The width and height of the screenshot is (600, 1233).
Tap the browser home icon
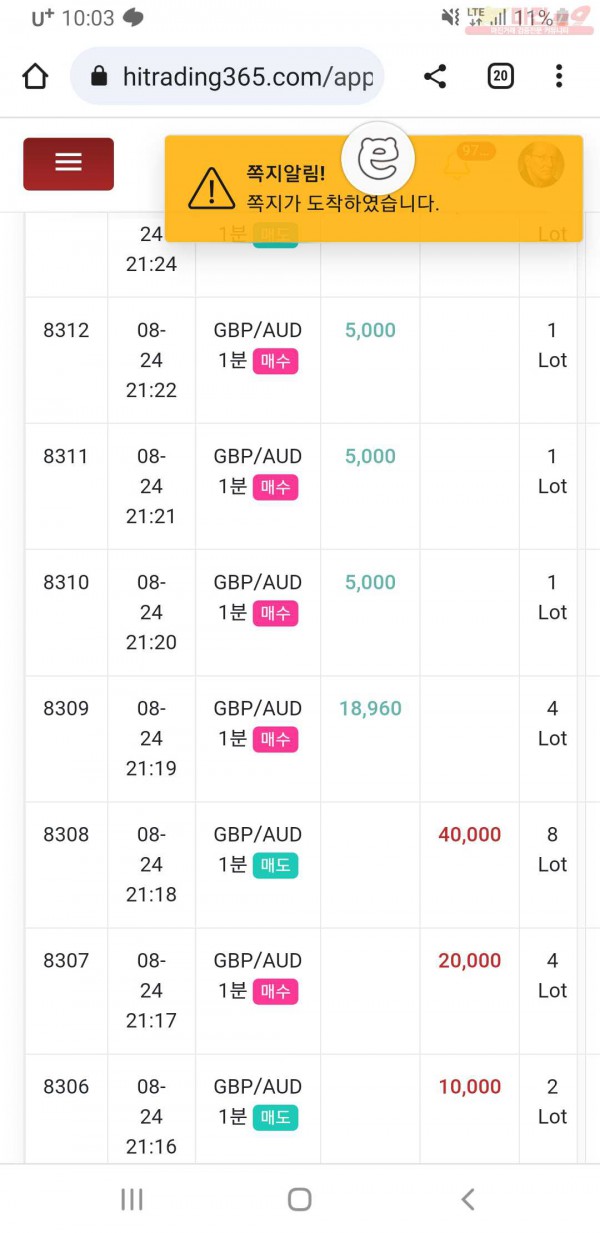point(35,76)
